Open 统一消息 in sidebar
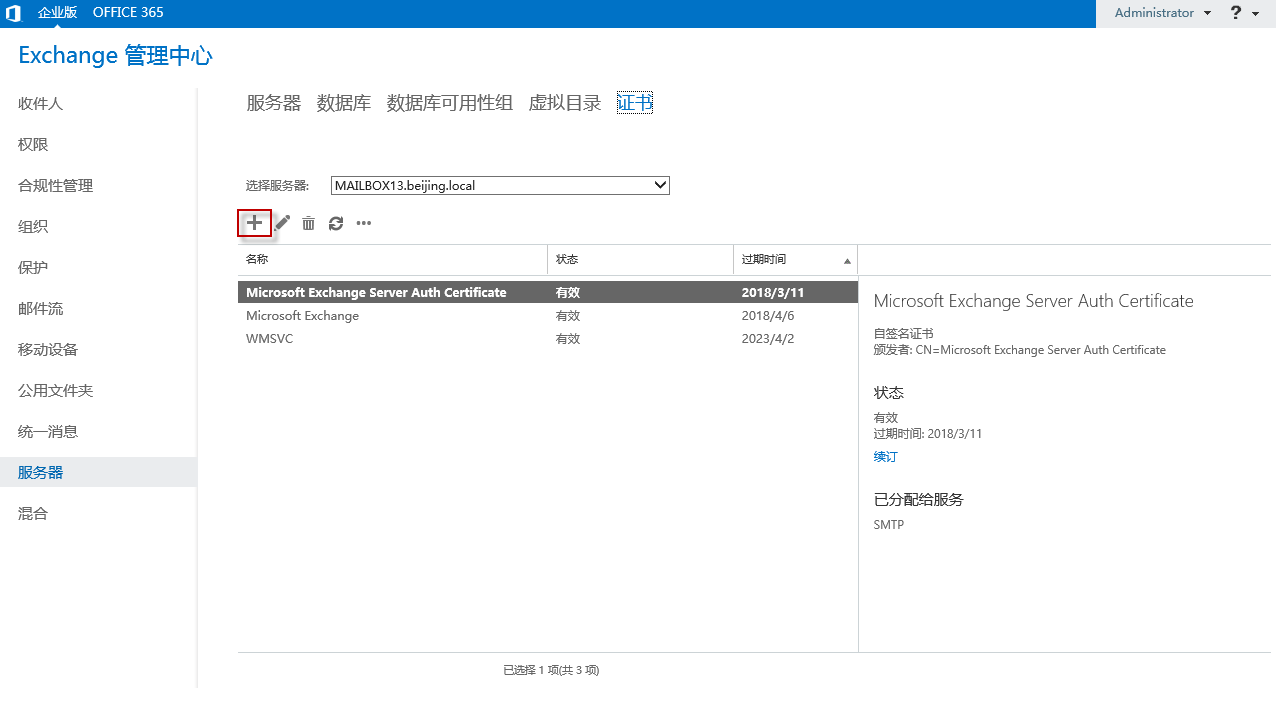 point(48,432)
